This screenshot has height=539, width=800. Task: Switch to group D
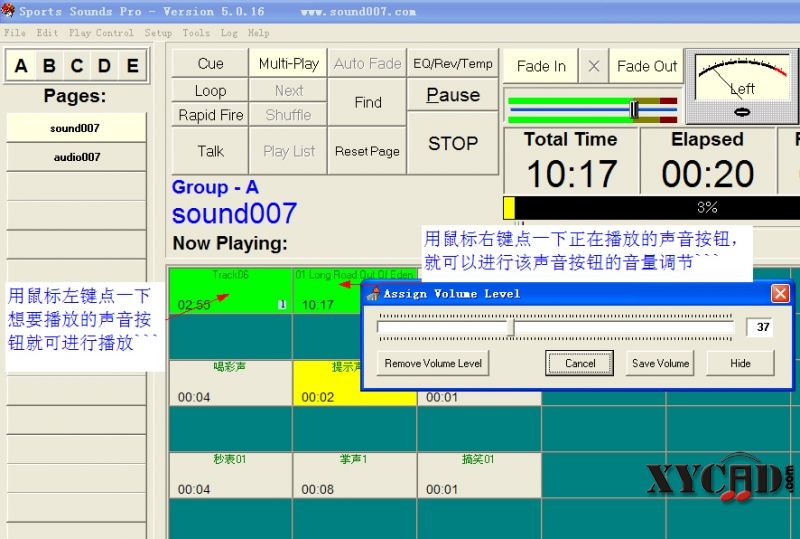point(105,65)
